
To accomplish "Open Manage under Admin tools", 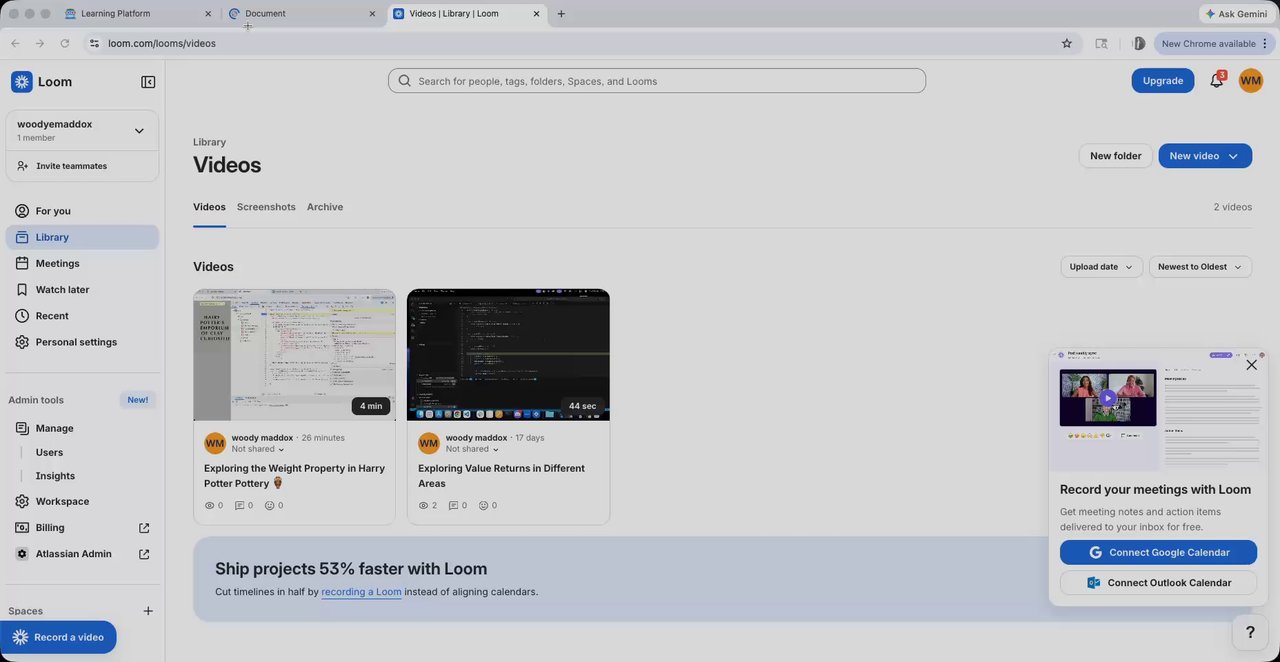I will pos(82,428).
